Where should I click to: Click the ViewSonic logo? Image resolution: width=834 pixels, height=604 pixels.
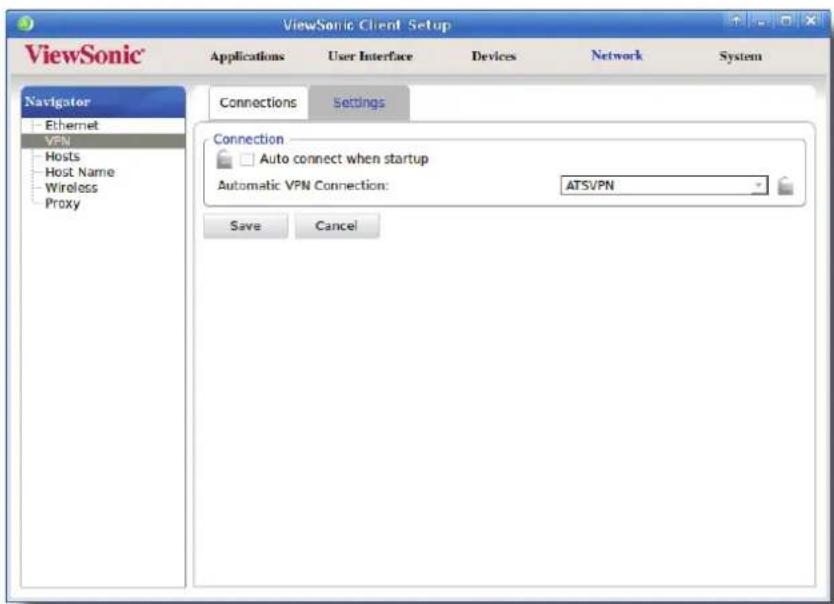click(85, 55)
